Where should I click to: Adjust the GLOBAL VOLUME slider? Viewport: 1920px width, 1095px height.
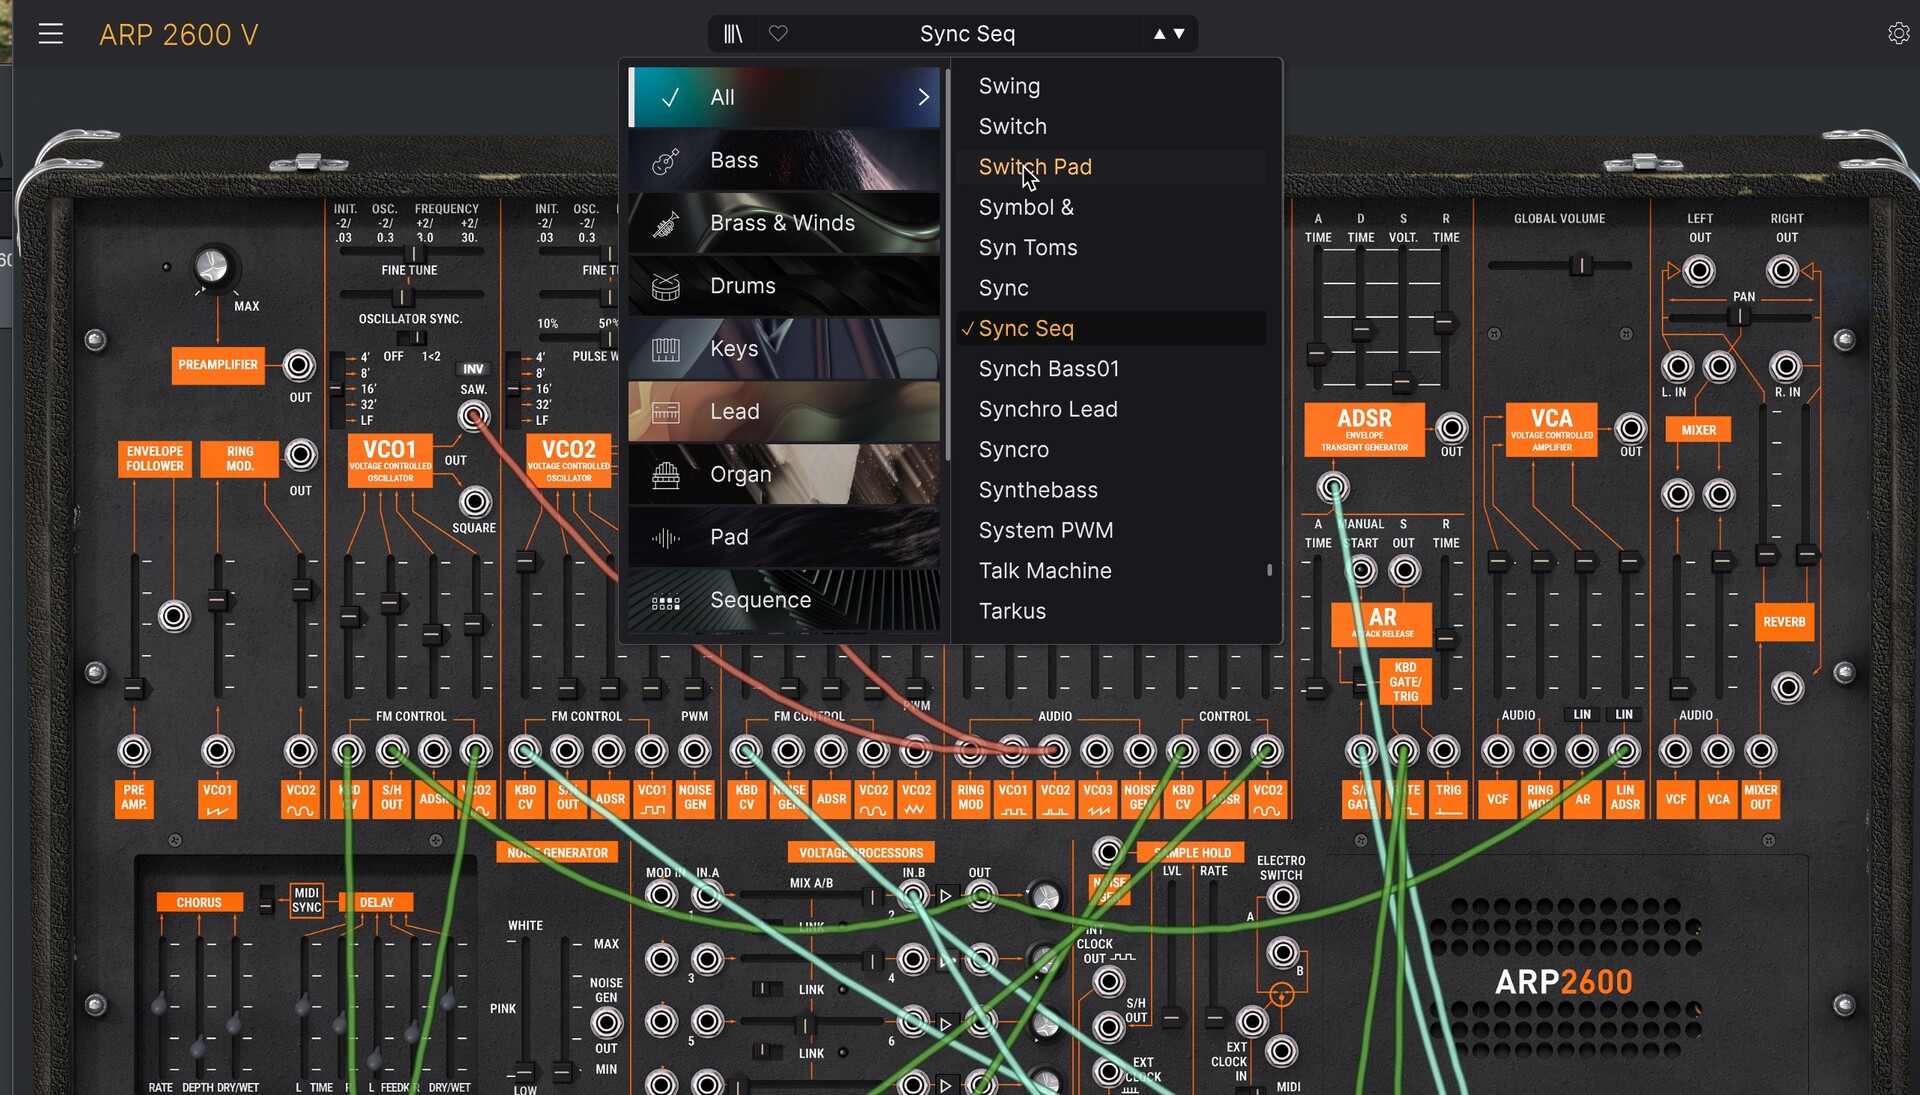click(1581, 265)
